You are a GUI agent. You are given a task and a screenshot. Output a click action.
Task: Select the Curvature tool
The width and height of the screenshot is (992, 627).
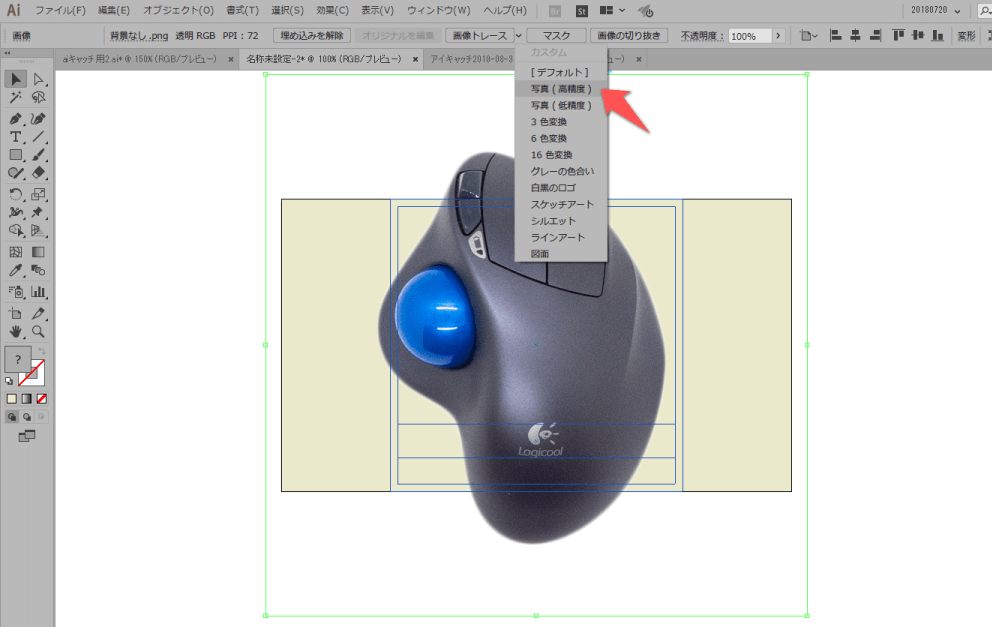coord(39,119)
